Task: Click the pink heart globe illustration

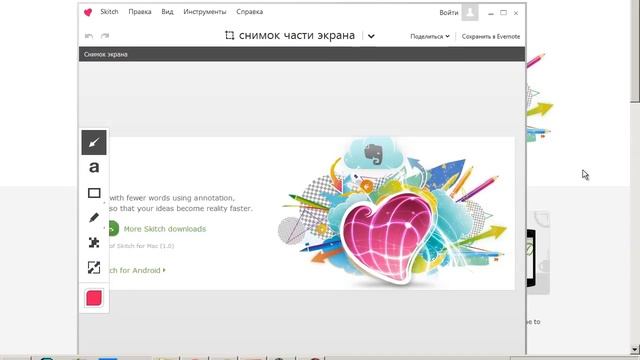Action: coord(387,237)
